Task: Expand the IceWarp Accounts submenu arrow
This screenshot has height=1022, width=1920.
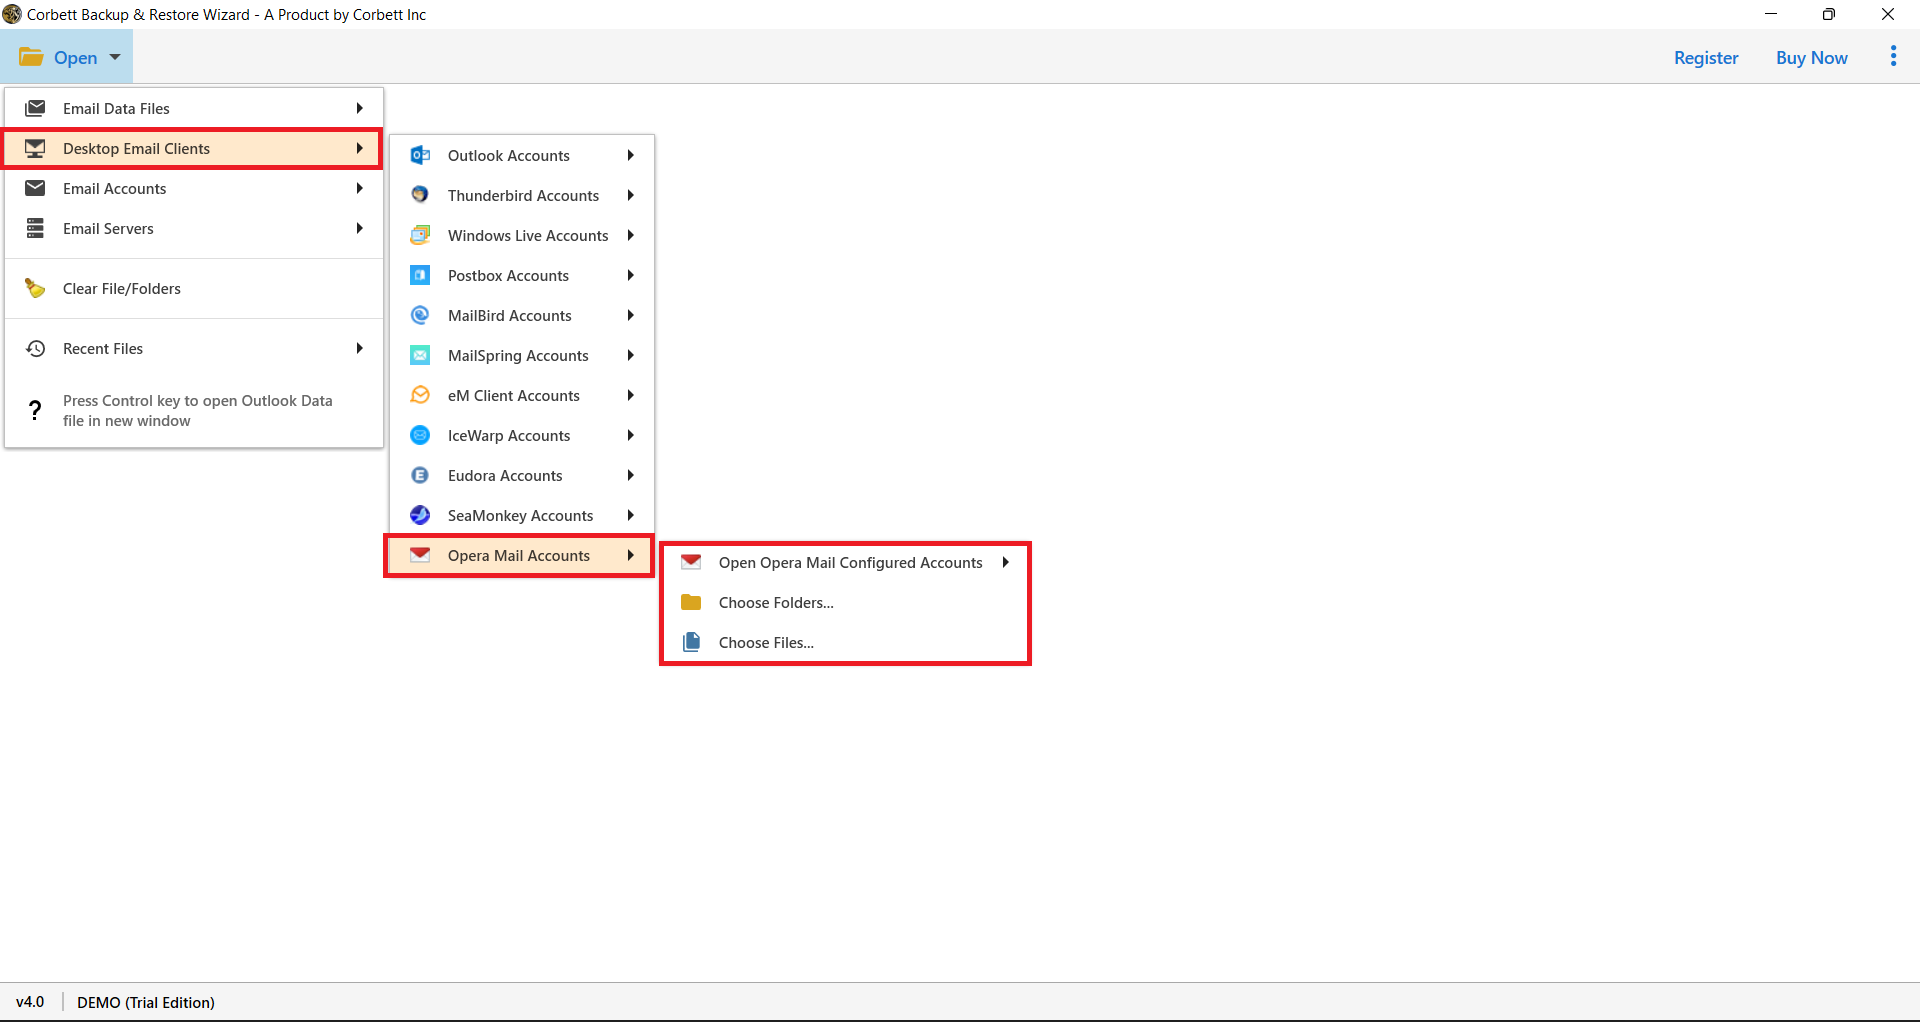Action: point(631,435)
